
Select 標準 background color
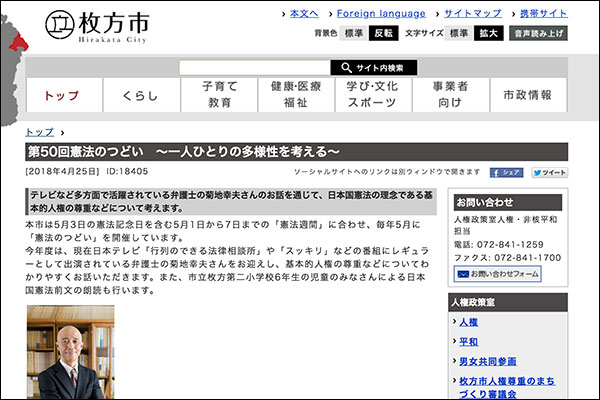coord(353,33)
